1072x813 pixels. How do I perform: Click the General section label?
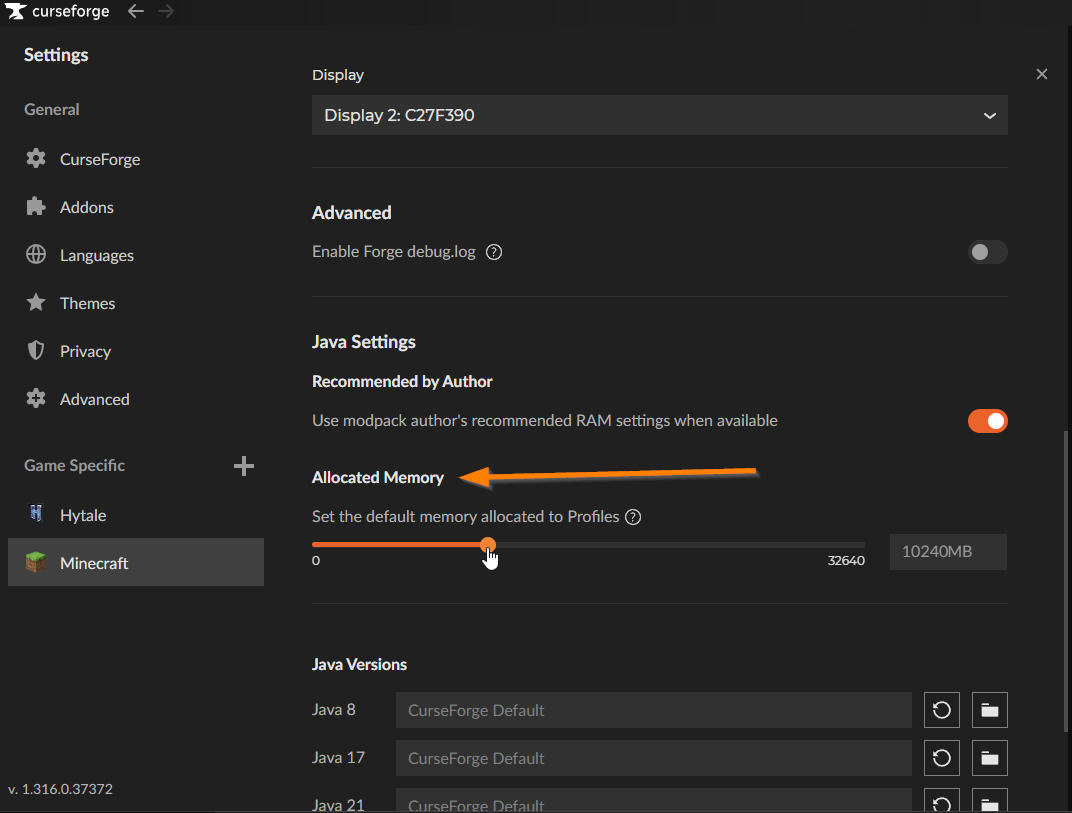(51, 109)
